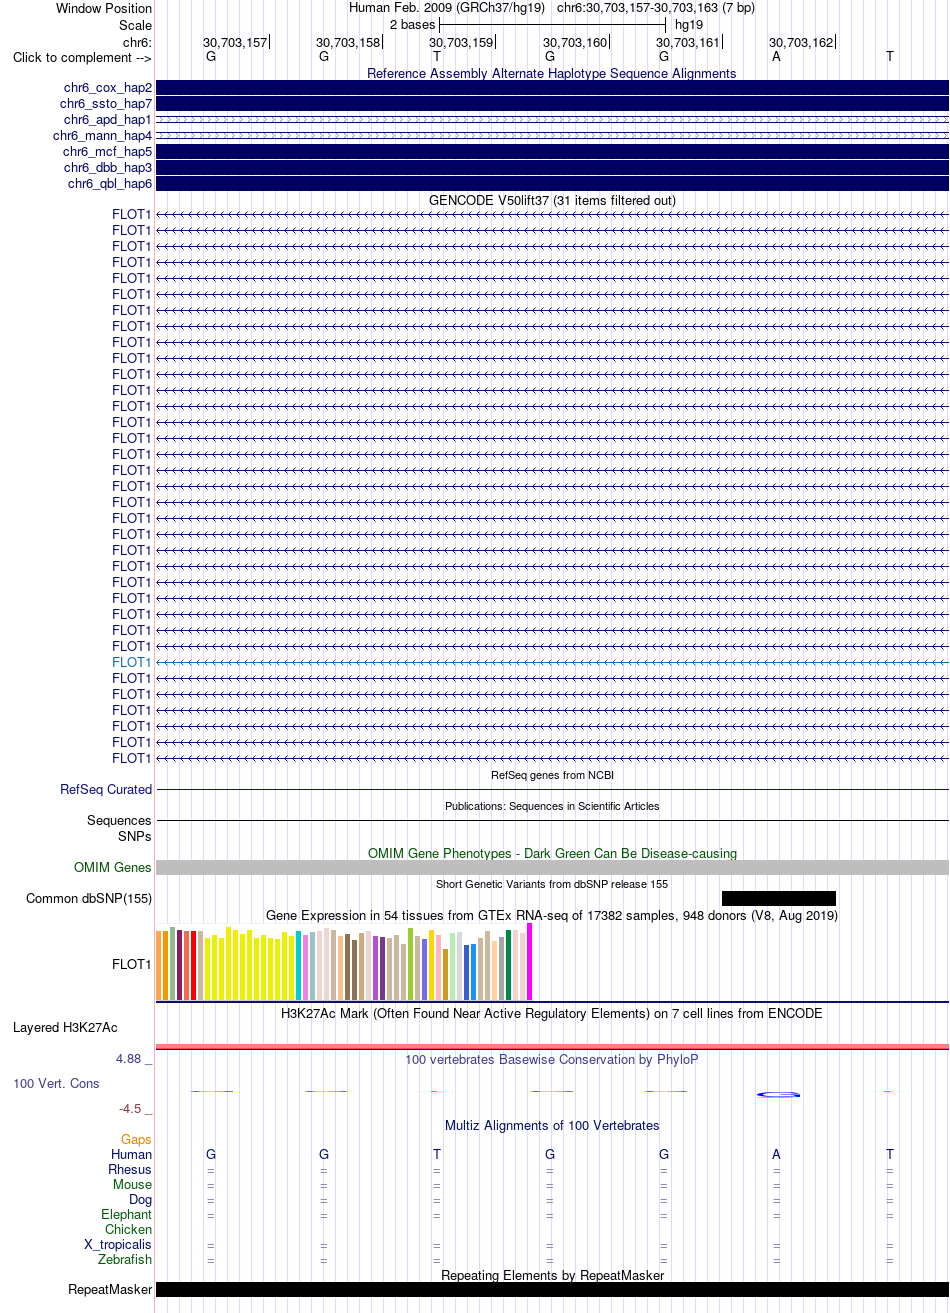950x1313 pixels.
Task: Open the Reference Assembly Alternate Haplotype track title
Action: click(x=552, y=74)
